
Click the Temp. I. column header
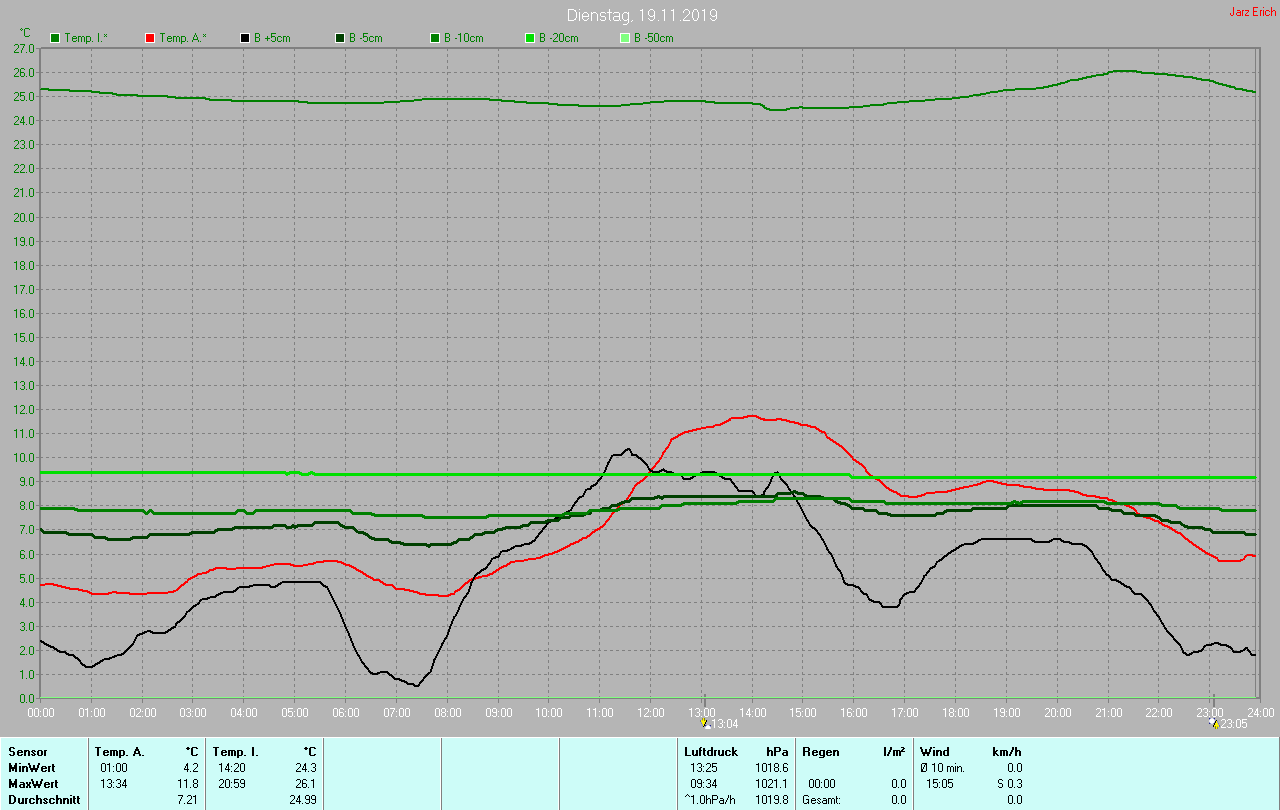click(x=236, y=751)
